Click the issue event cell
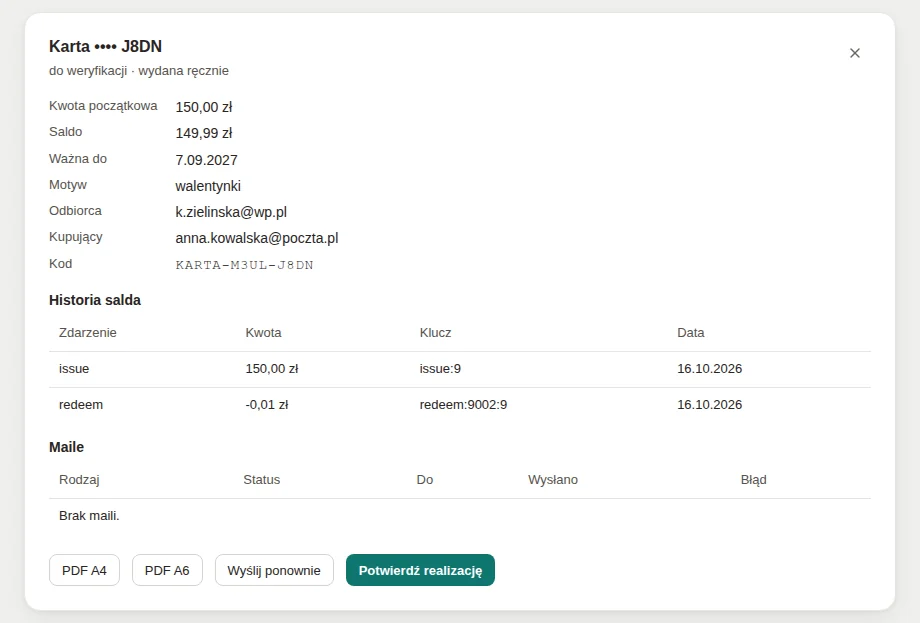920x623 pixels. 74,369
